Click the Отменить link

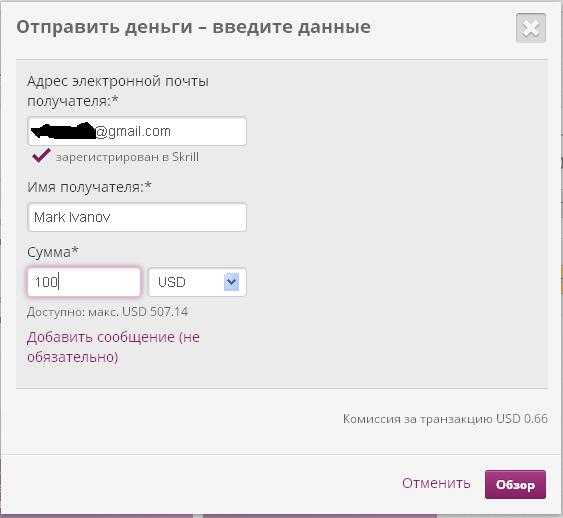pyautogui.click(x=436, y=483)
